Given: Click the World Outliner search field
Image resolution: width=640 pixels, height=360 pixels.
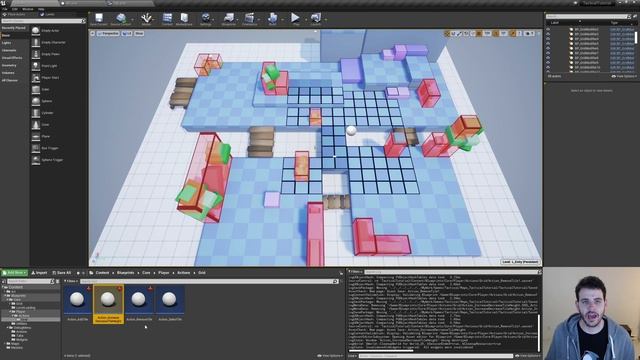Looking at the screenshot, I should click(x=588, y=16).
